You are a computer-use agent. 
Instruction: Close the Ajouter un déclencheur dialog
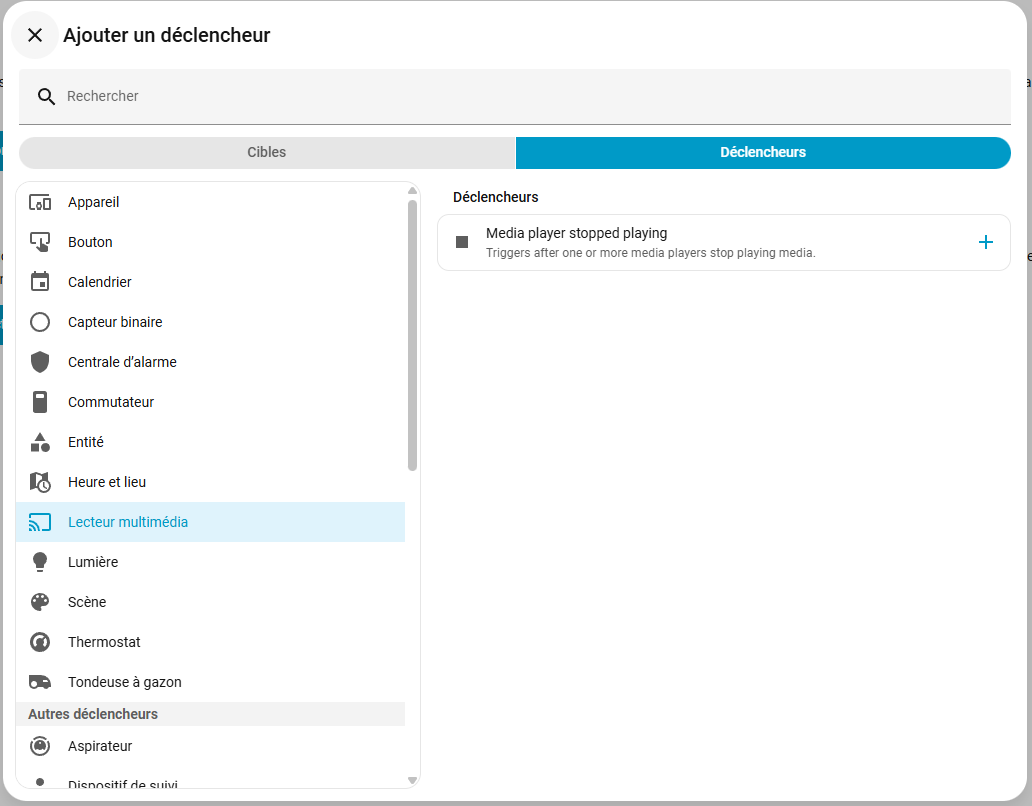click(x=35, y=35)
